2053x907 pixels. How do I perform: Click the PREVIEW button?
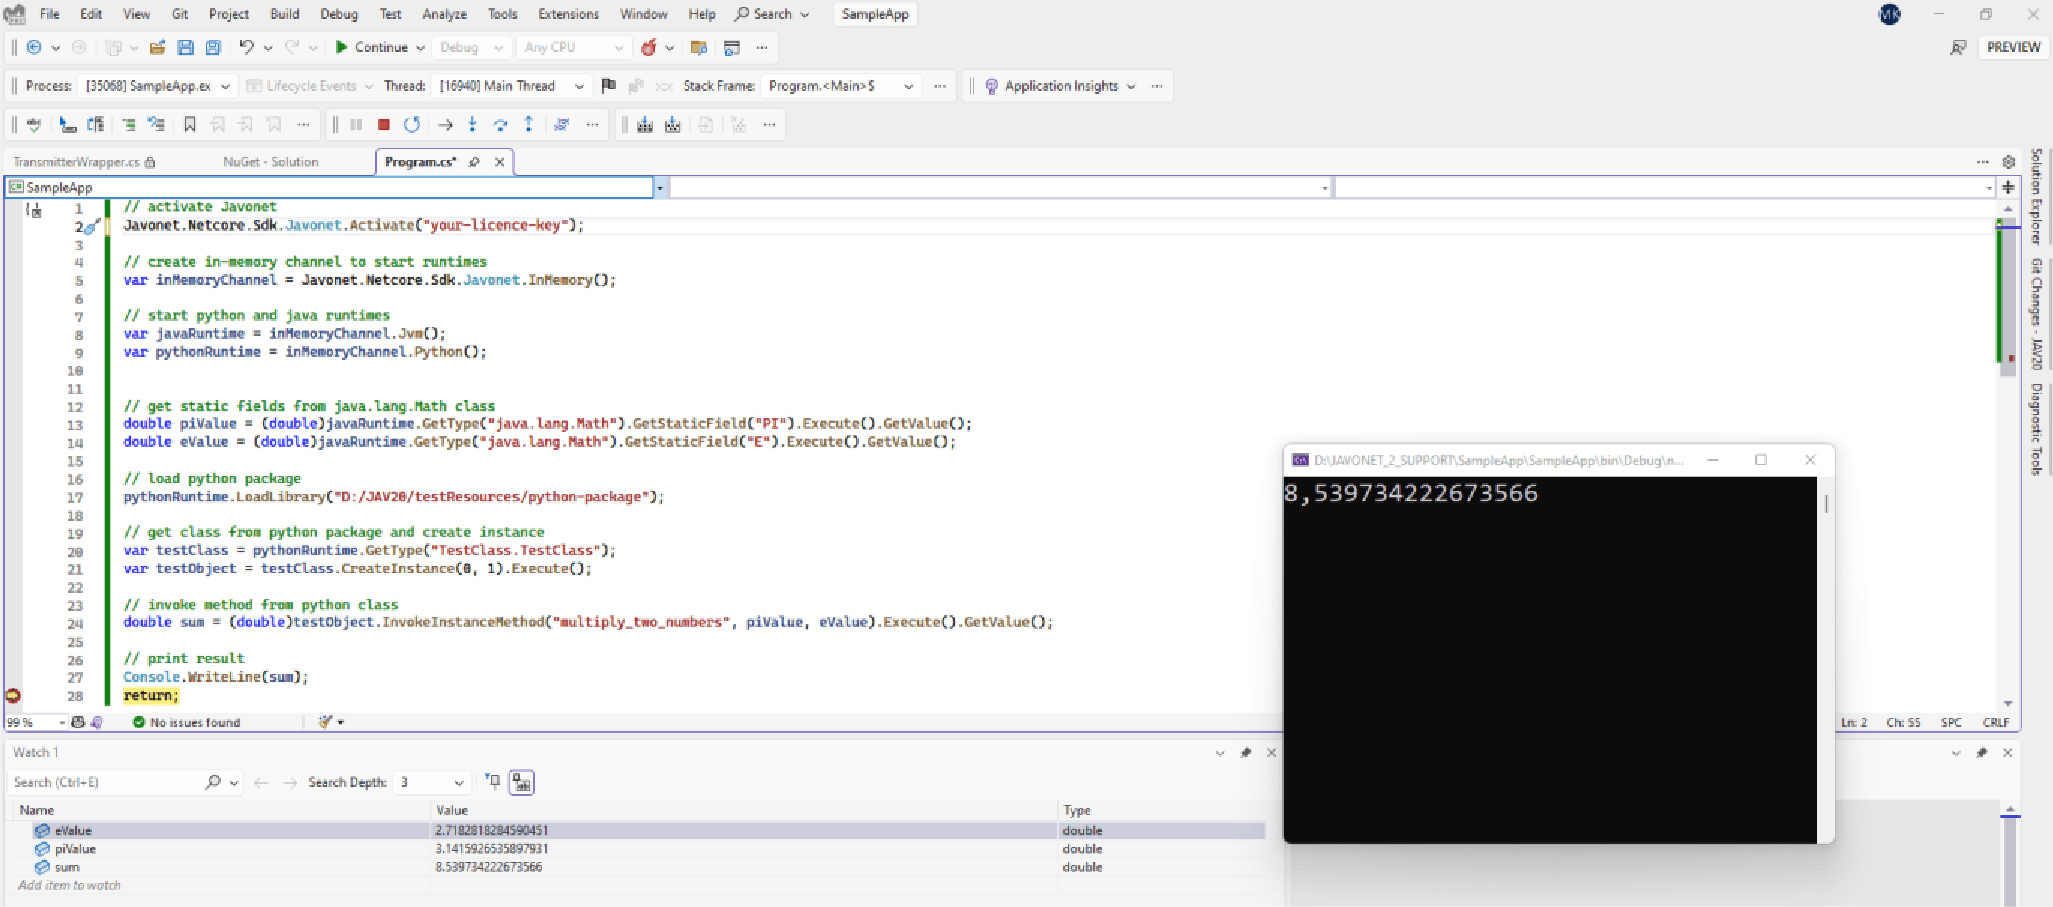click(x=2013, y=47)
